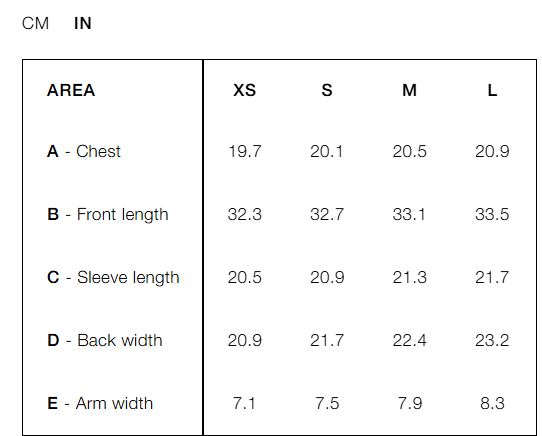Viewport: 542px width, 436px height.
Task: Click the D - Back width label
Action: tap(105, 340)
